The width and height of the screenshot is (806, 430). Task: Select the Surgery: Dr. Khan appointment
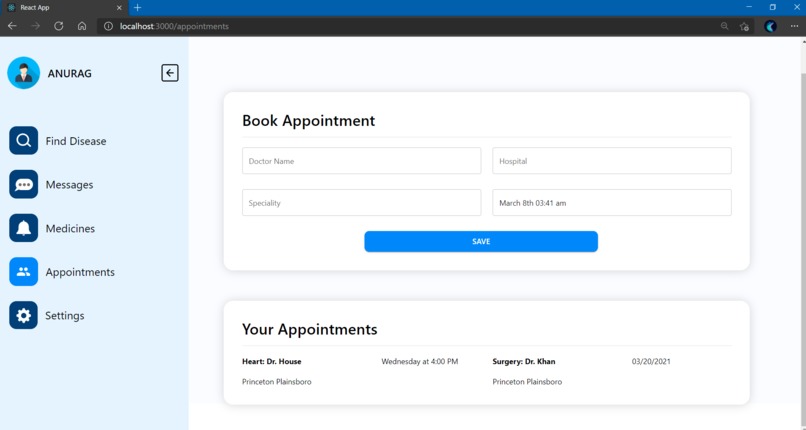(x=524, y=361)
